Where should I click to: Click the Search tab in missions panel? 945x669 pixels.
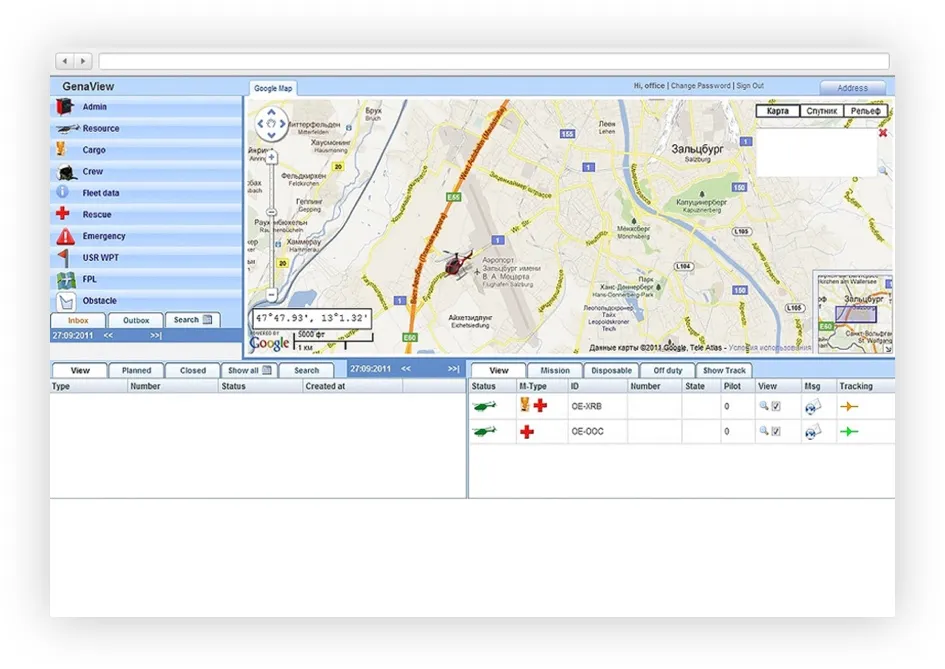click(306, 370)
